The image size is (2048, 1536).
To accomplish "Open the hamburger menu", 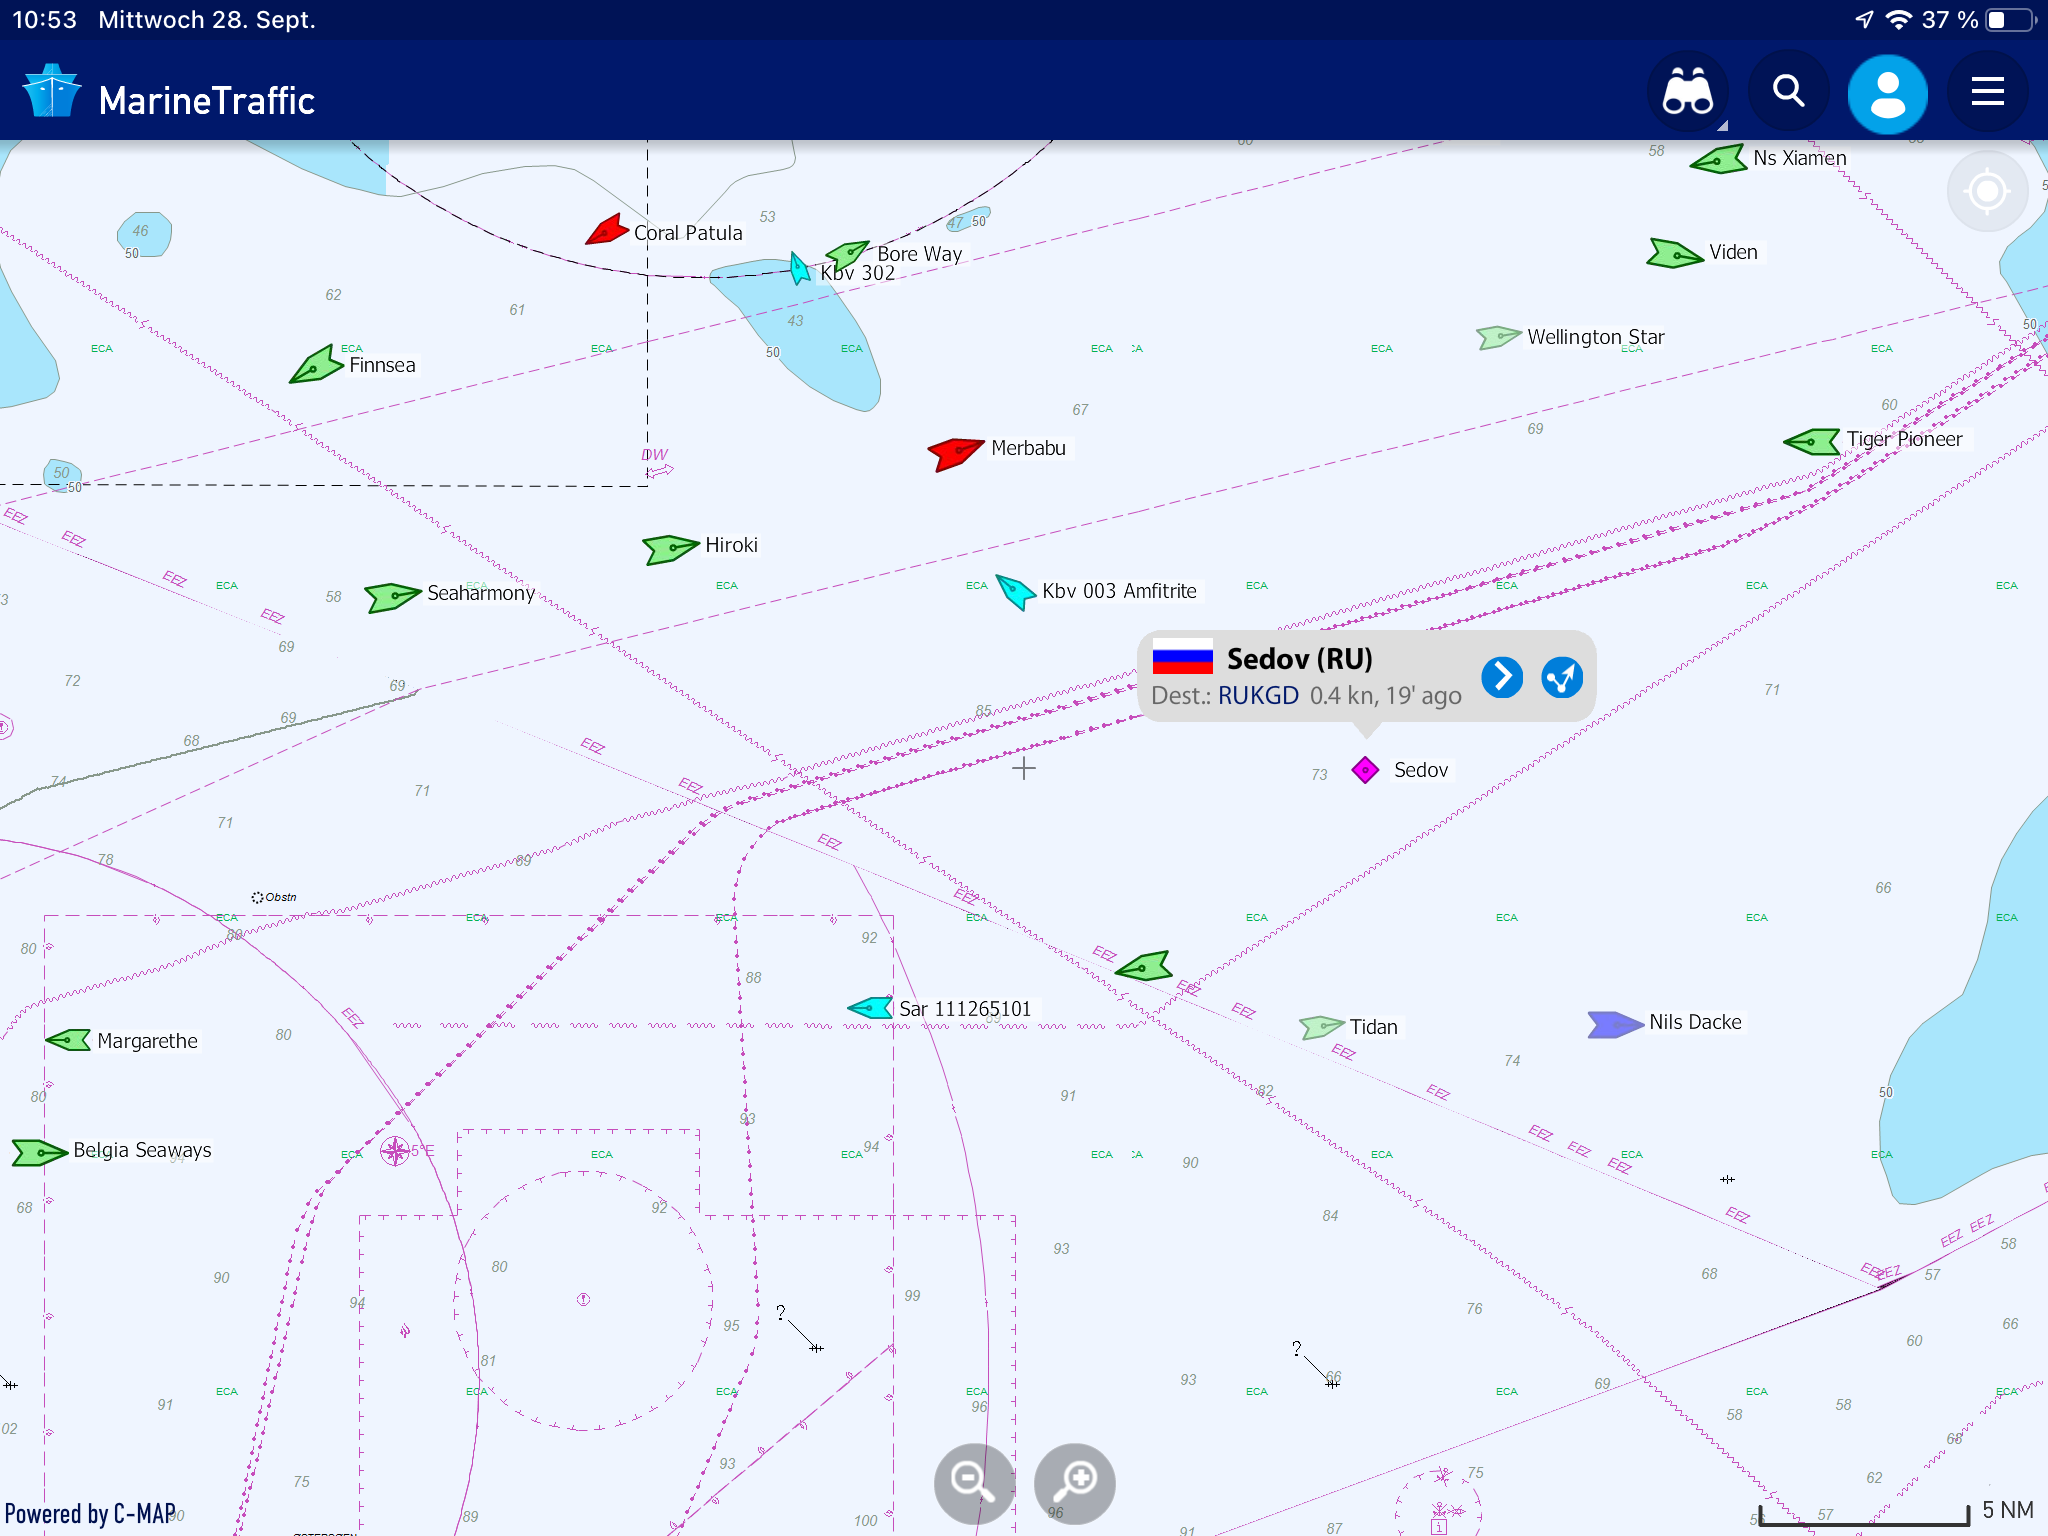I will [1988, 93].
